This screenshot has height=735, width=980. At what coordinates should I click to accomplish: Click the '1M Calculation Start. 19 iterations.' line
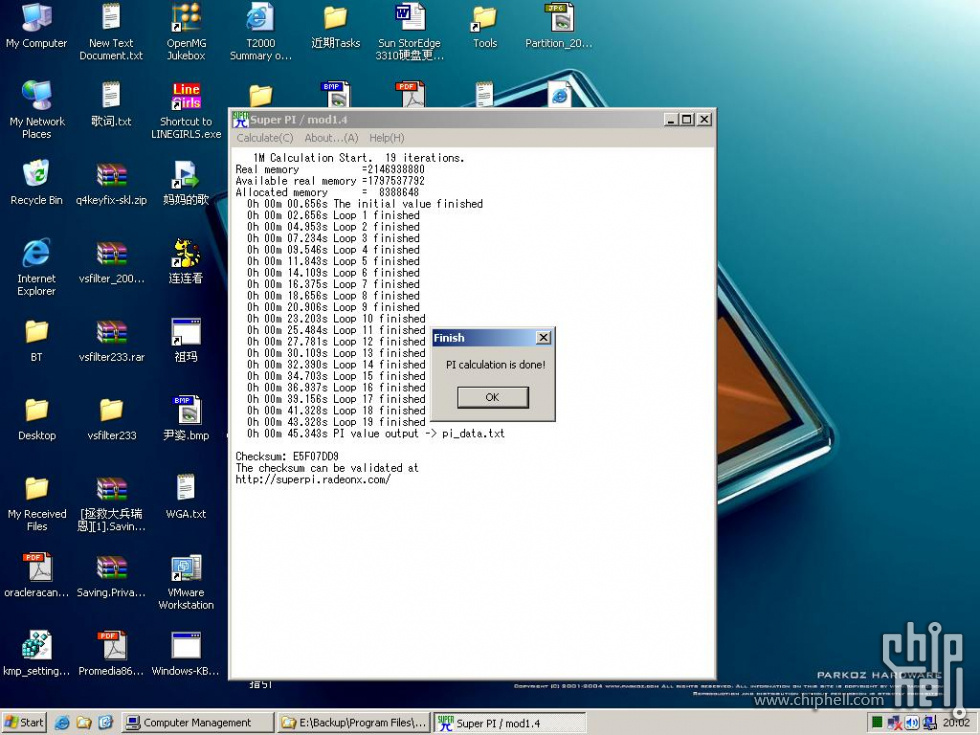[x=359, y=158]
